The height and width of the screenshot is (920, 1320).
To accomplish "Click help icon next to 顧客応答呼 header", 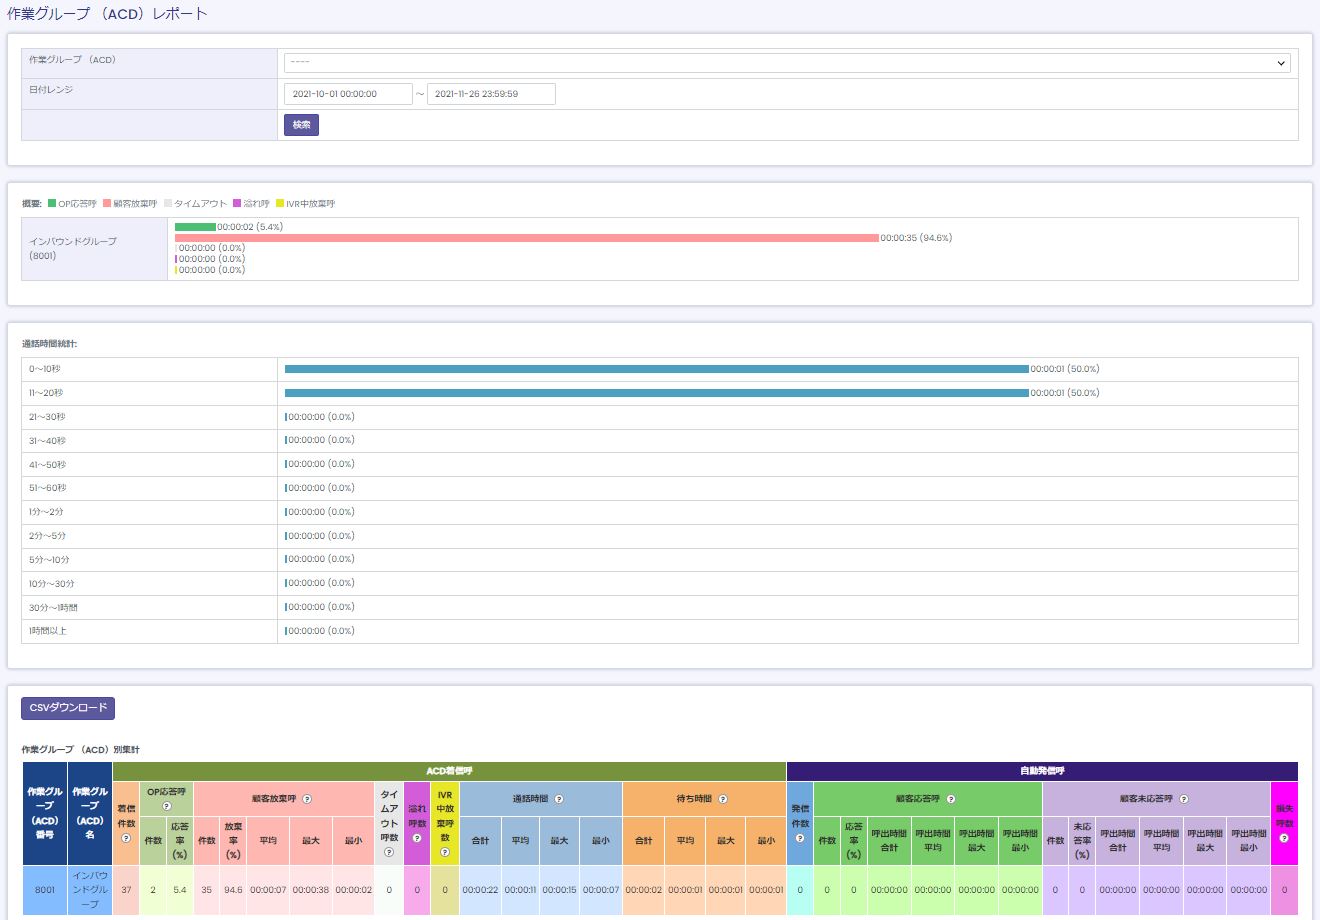I will [x=951, y=800].
